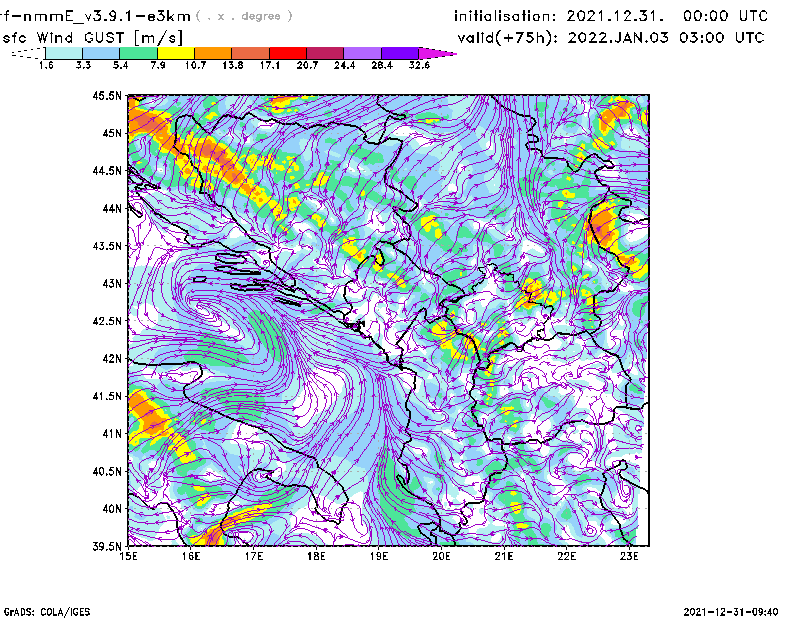Click the dashed white arrow below 1.6
Screen dimensions: 800x618
pyautogui.click(x=28, y=53)
